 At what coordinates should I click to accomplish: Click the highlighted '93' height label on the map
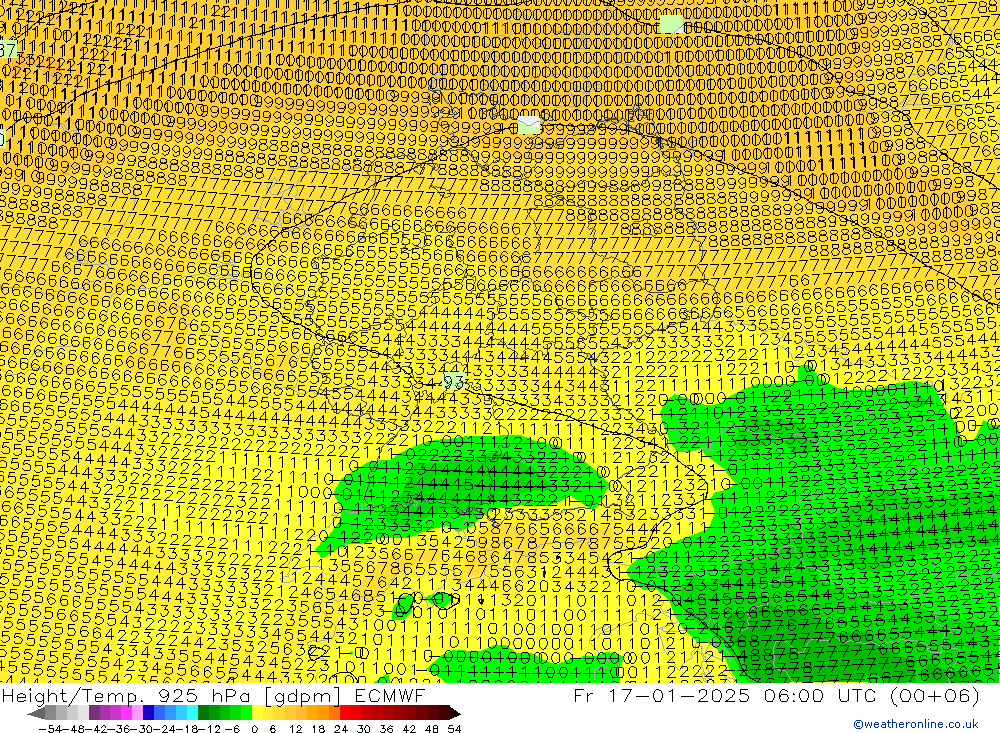click(x=453, y=382)
